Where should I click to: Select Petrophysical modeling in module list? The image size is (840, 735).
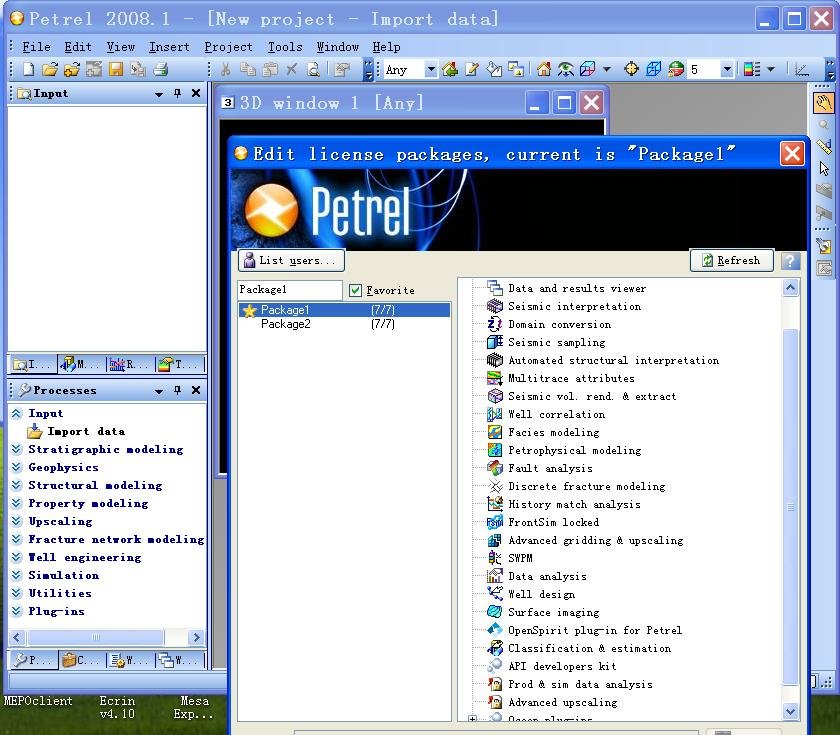(574, 451)
